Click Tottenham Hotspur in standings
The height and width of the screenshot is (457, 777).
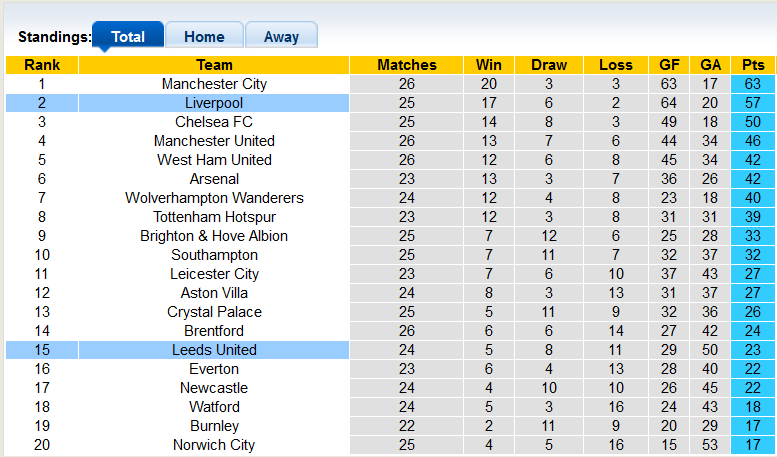click(214, 217)
